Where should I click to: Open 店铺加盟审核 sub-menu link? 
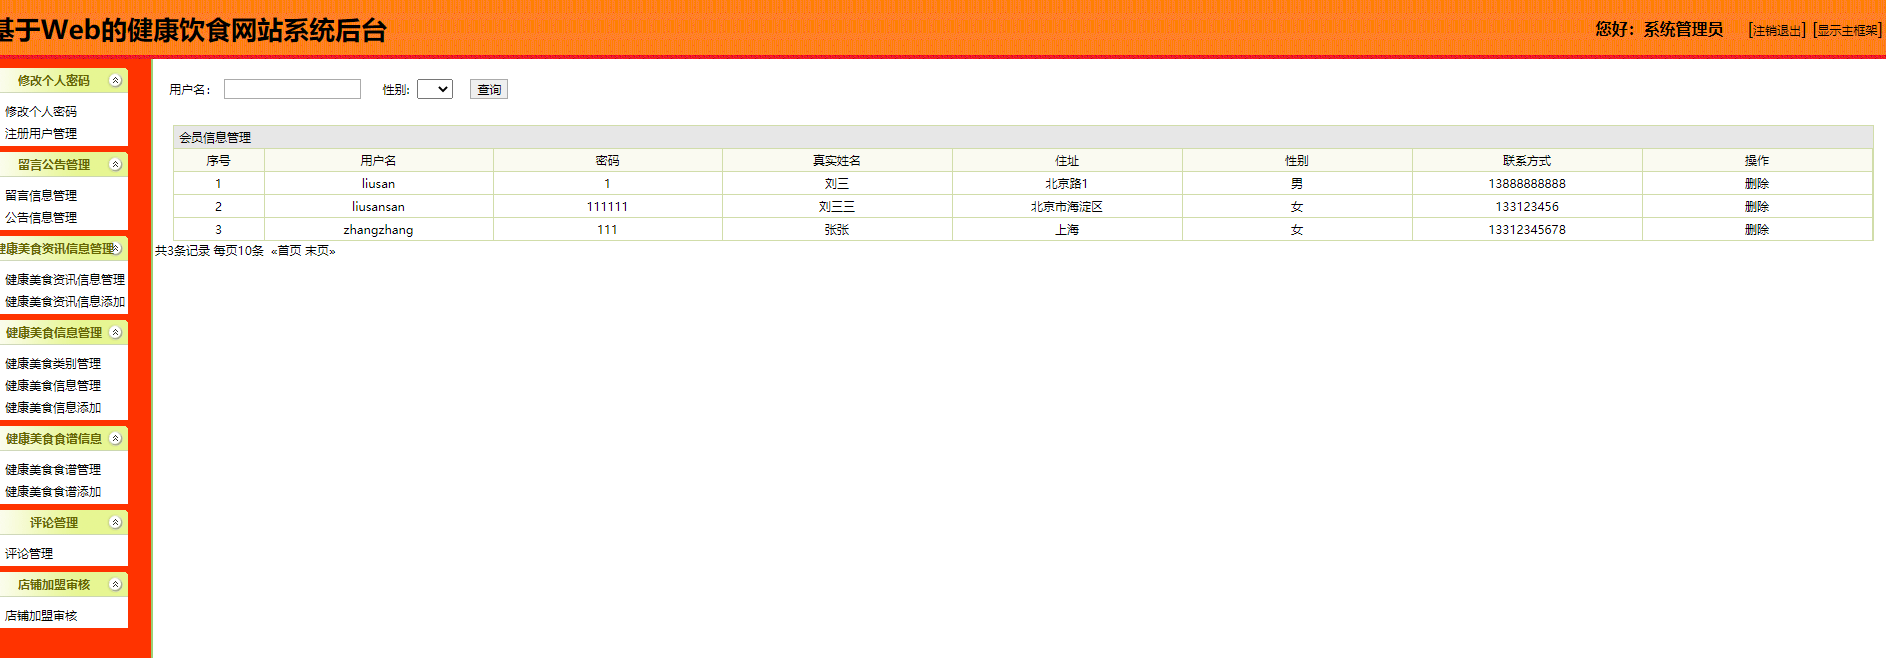click(41, 615)
